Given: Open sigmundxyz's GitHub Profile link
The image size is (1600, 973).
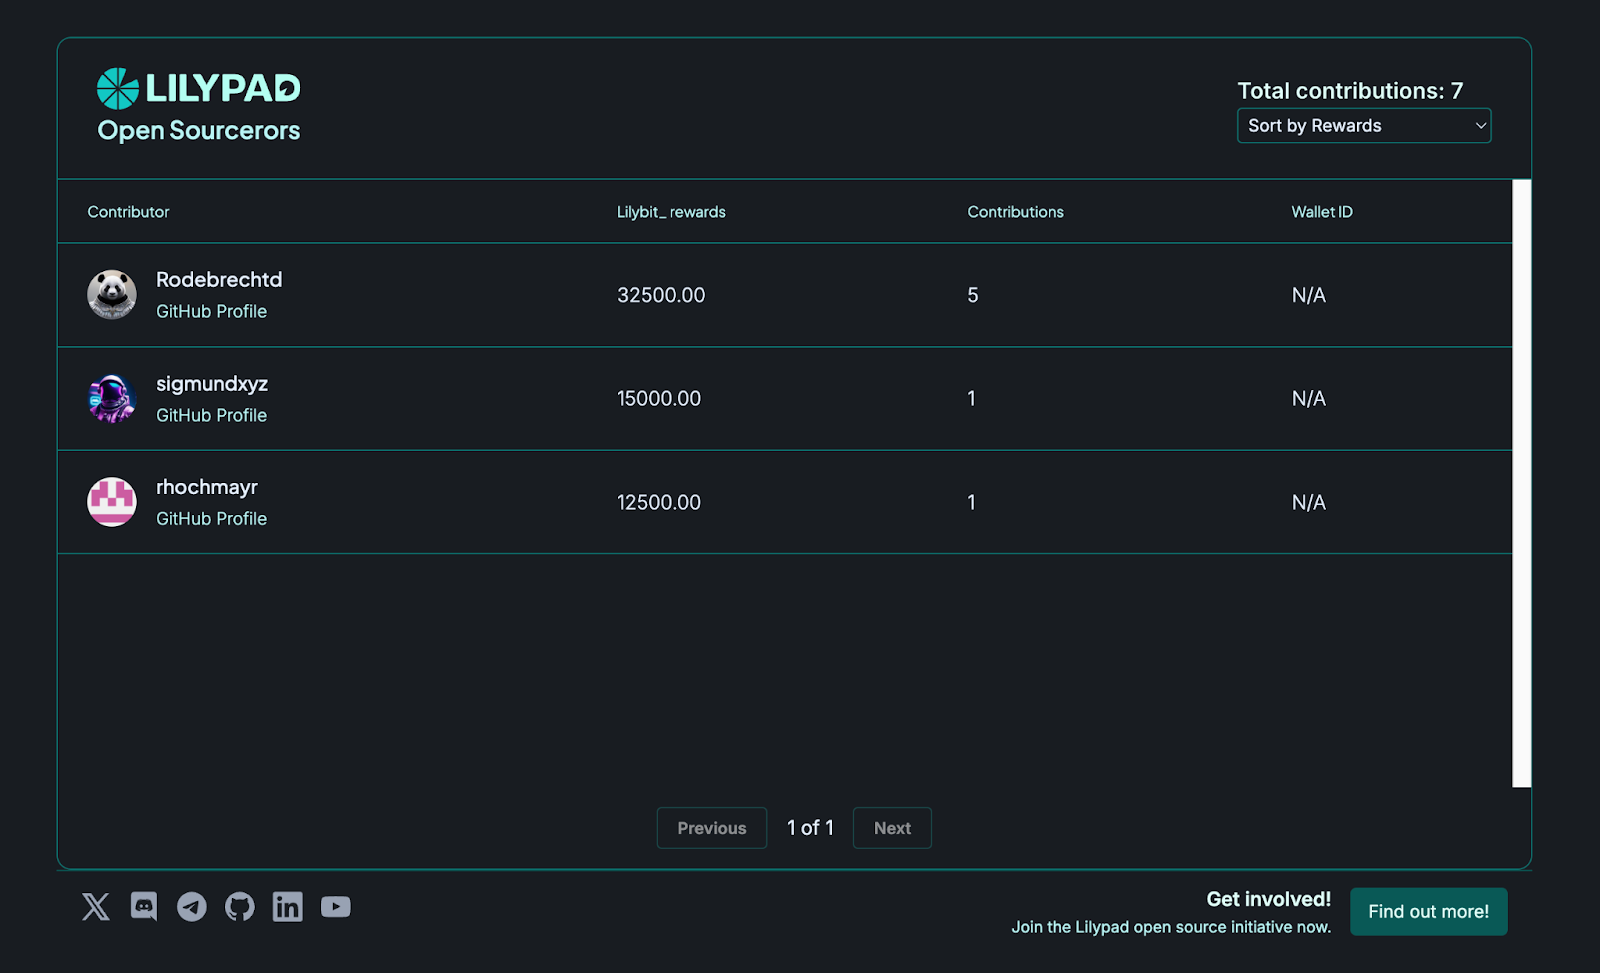Looking at the screenshot, I should [211, 415].
